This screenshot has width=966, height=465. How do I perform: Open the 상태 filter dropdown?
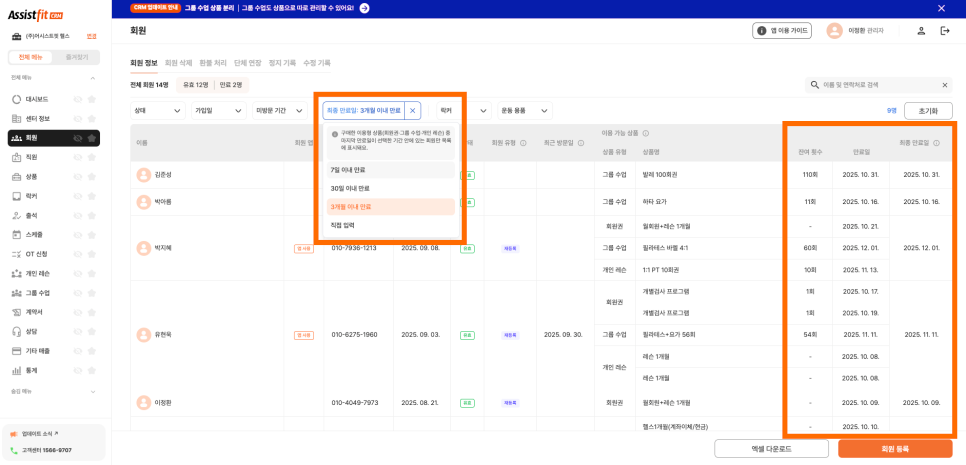point(158,110)
